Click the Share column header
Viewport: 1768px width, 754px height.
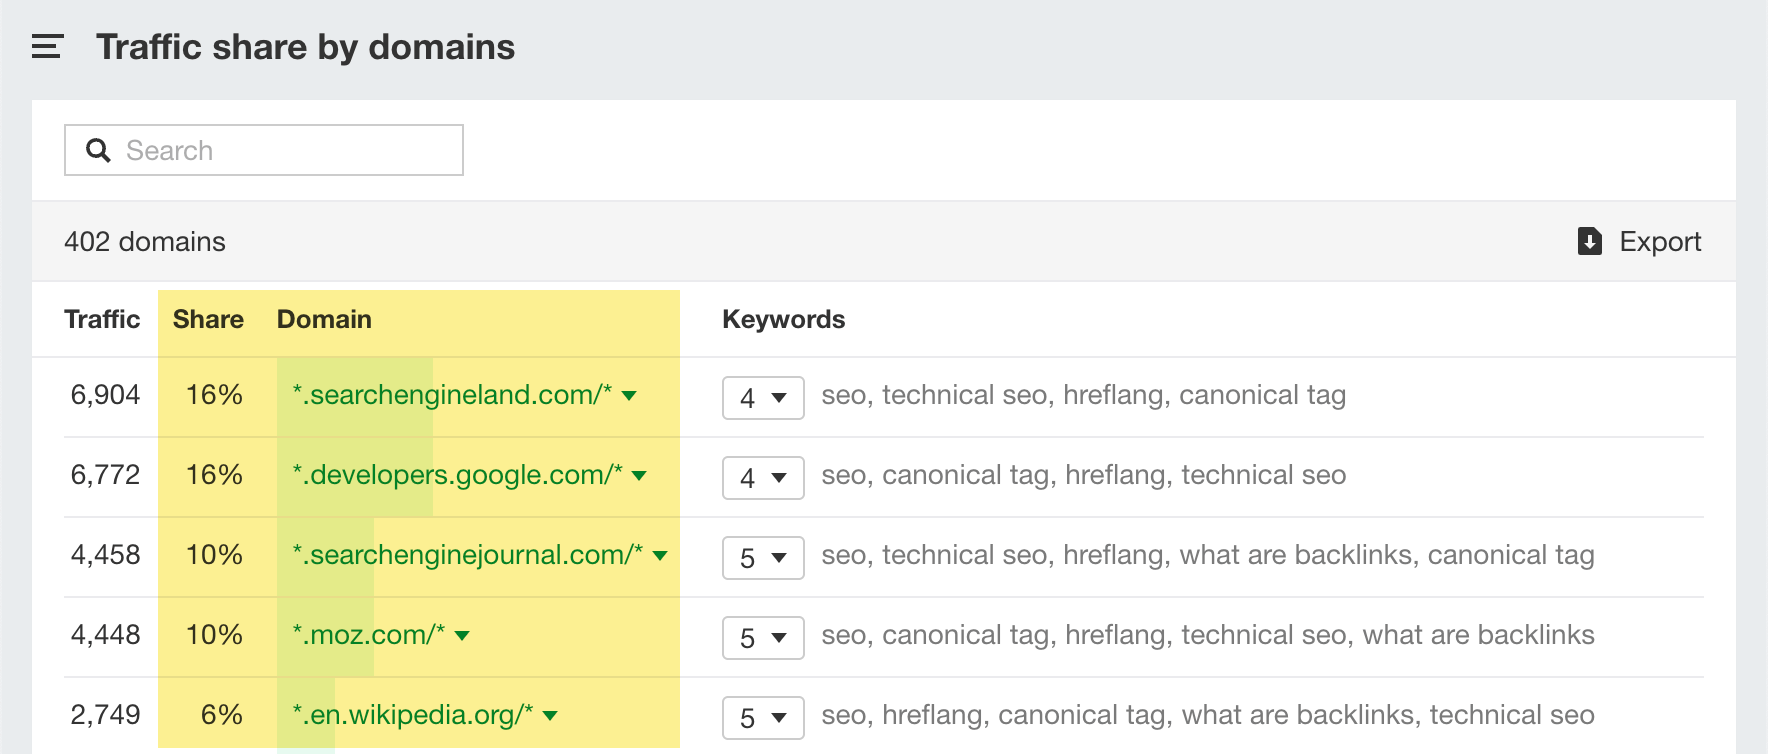(x=207, y=319)
